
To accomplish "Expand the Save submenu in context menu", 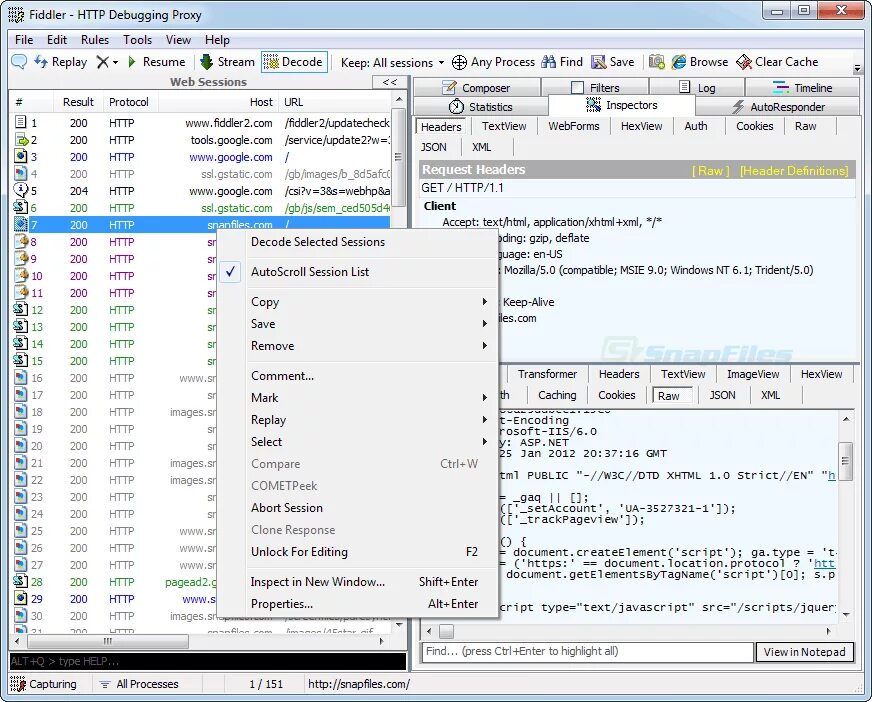I will coord(358,324).
